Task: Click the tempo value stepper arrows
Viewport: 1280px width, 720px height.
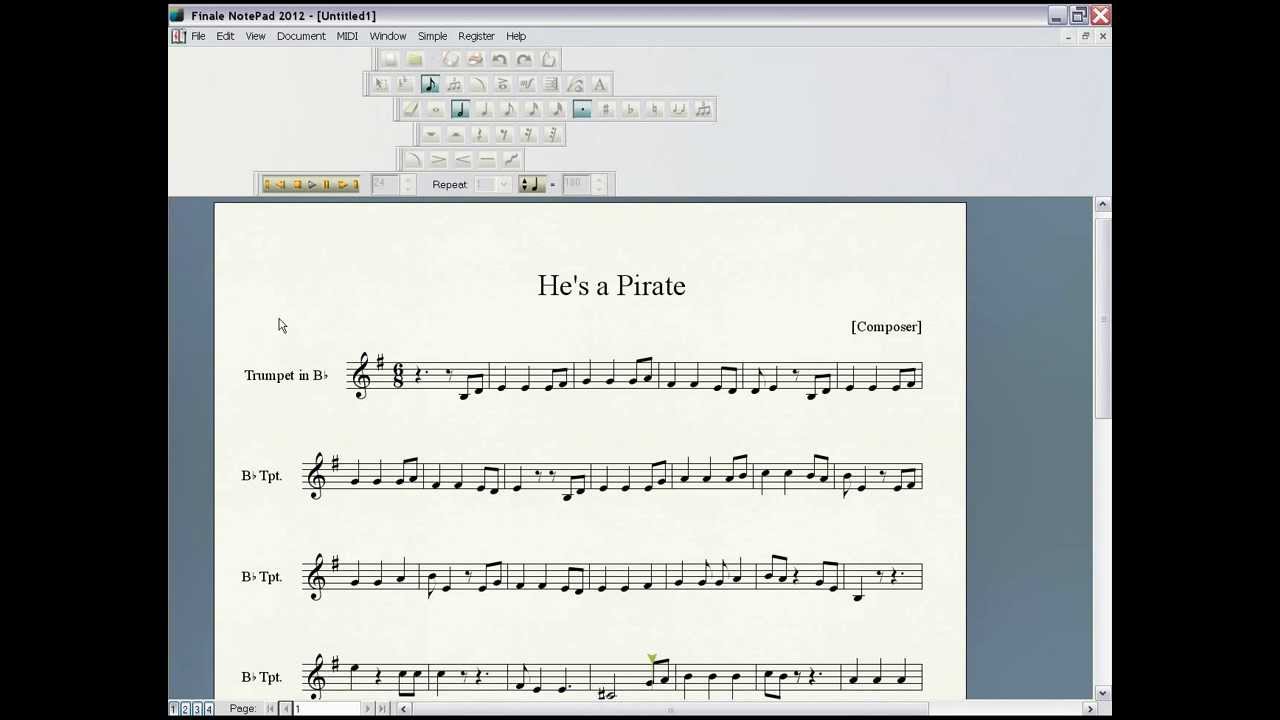Action: point(599,184)
